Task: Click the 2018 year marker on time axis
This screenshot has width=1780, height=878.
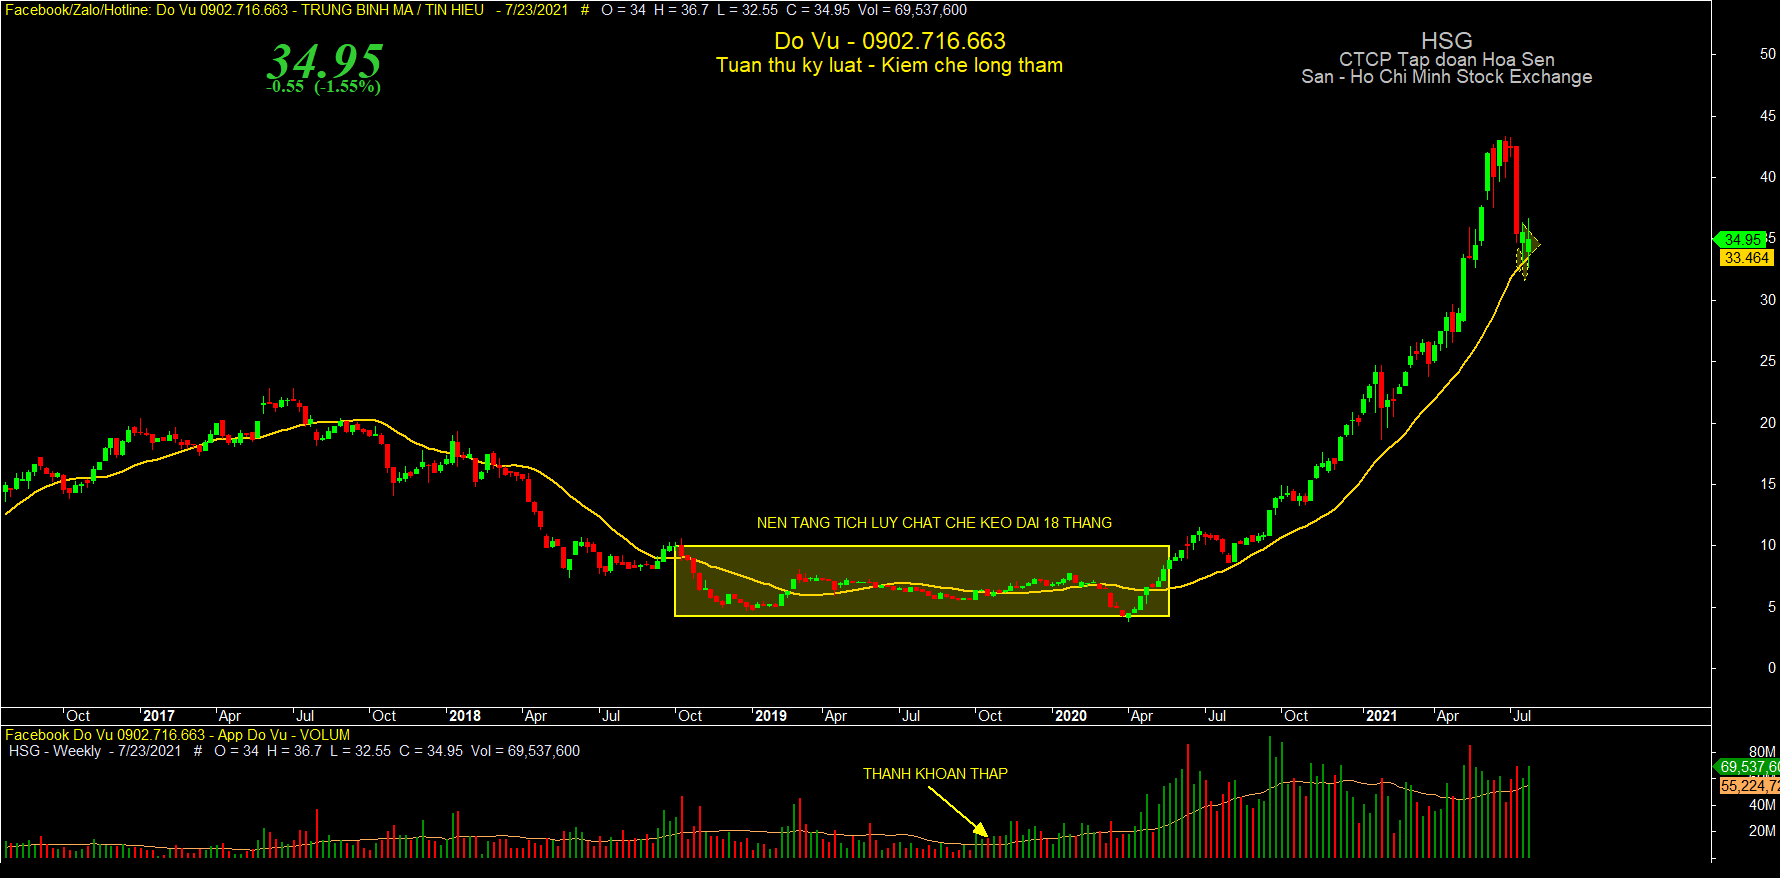Action: click(464, 716)
